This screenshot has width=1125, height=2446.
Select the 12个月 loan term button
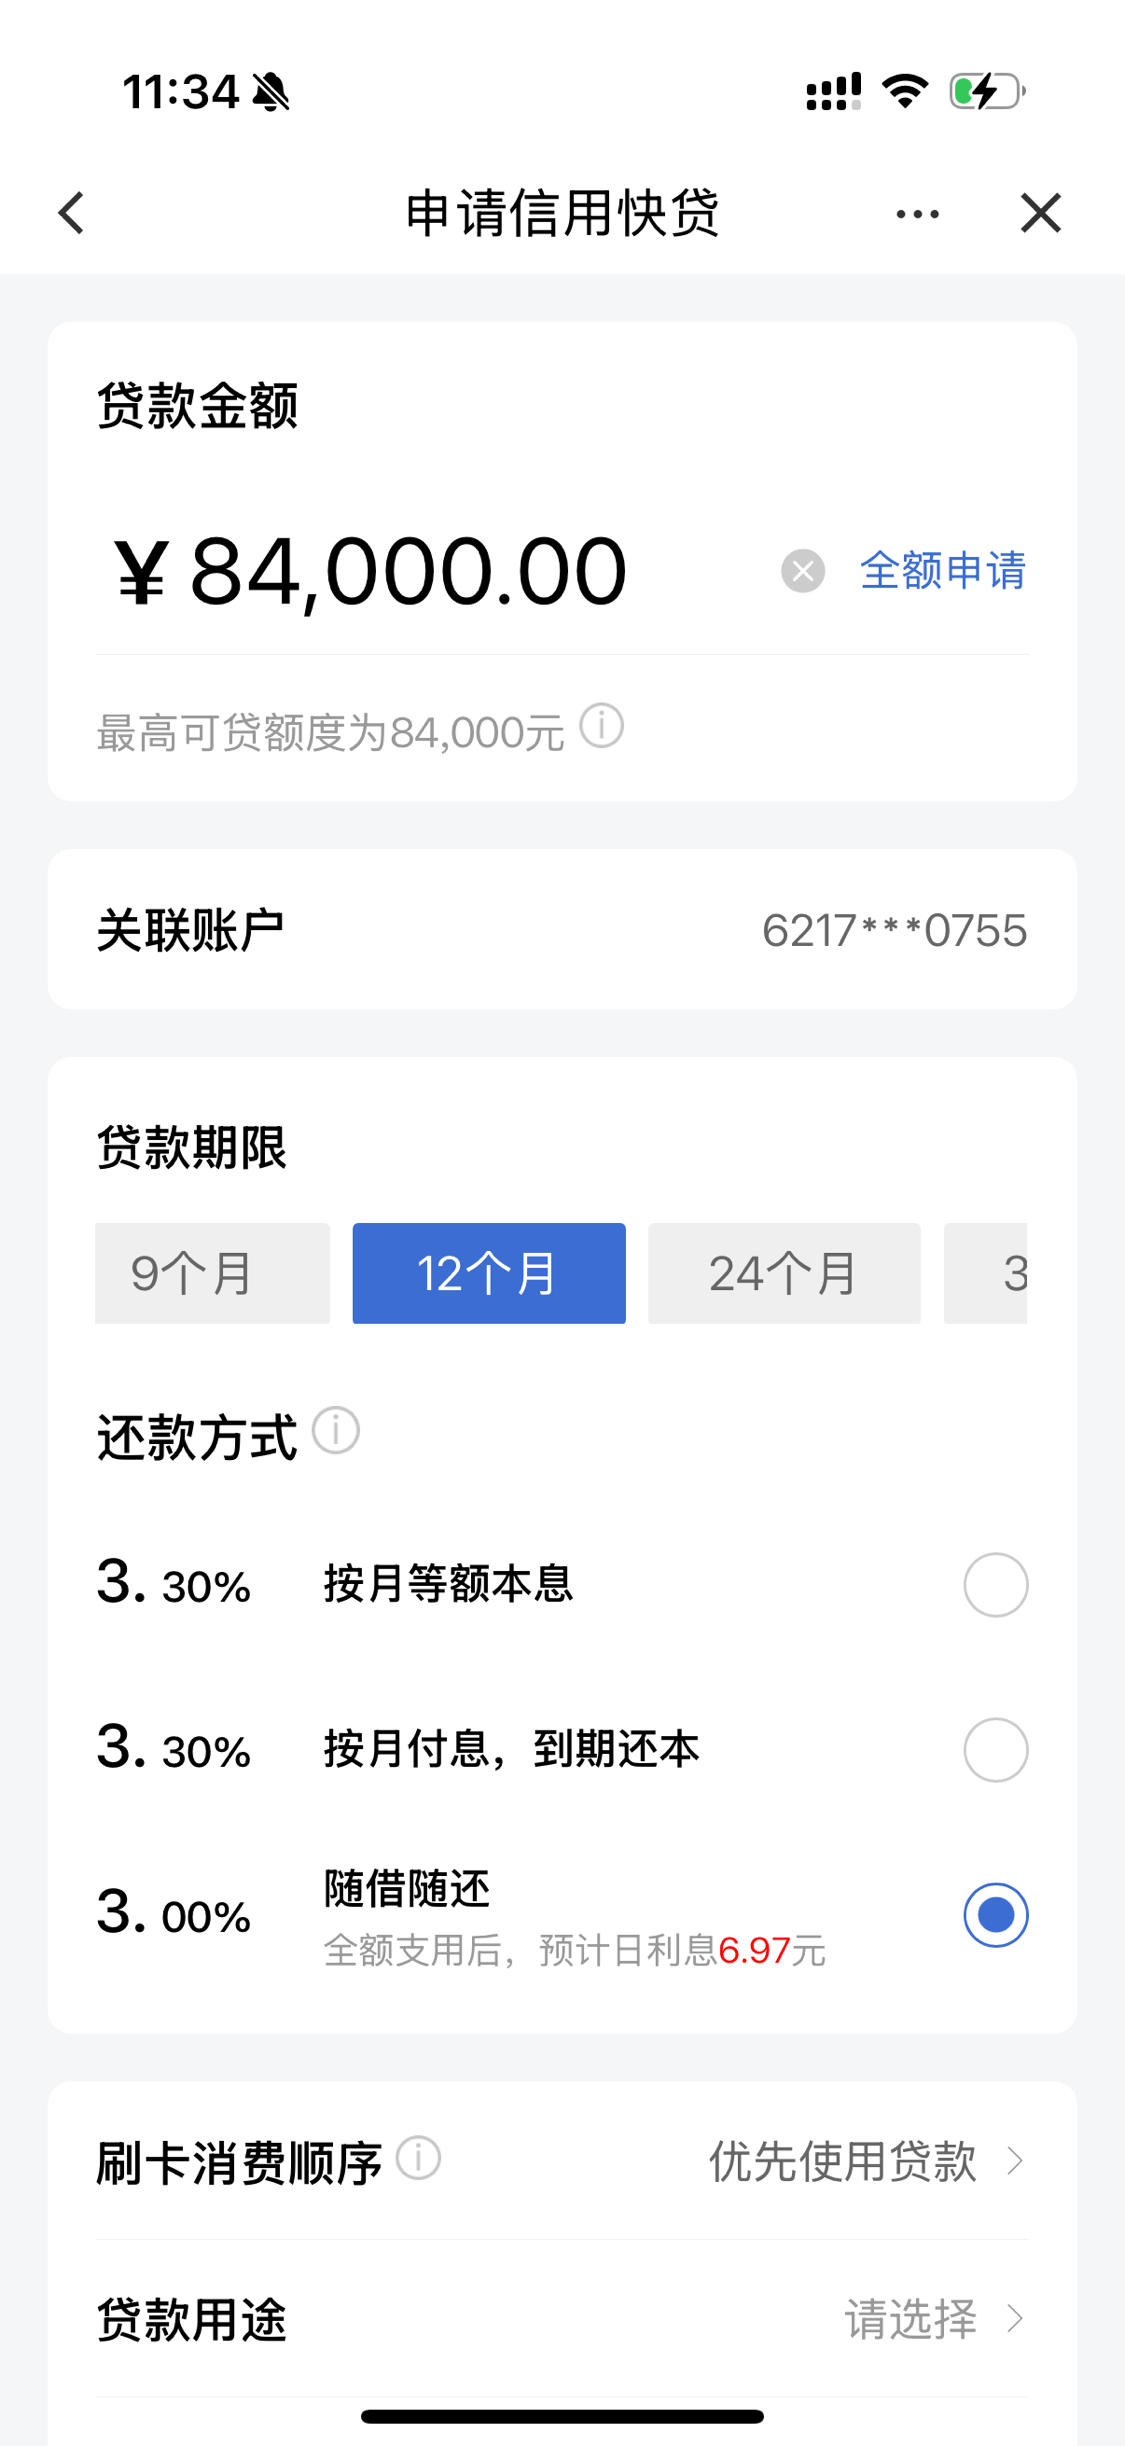pos(489,1273)
